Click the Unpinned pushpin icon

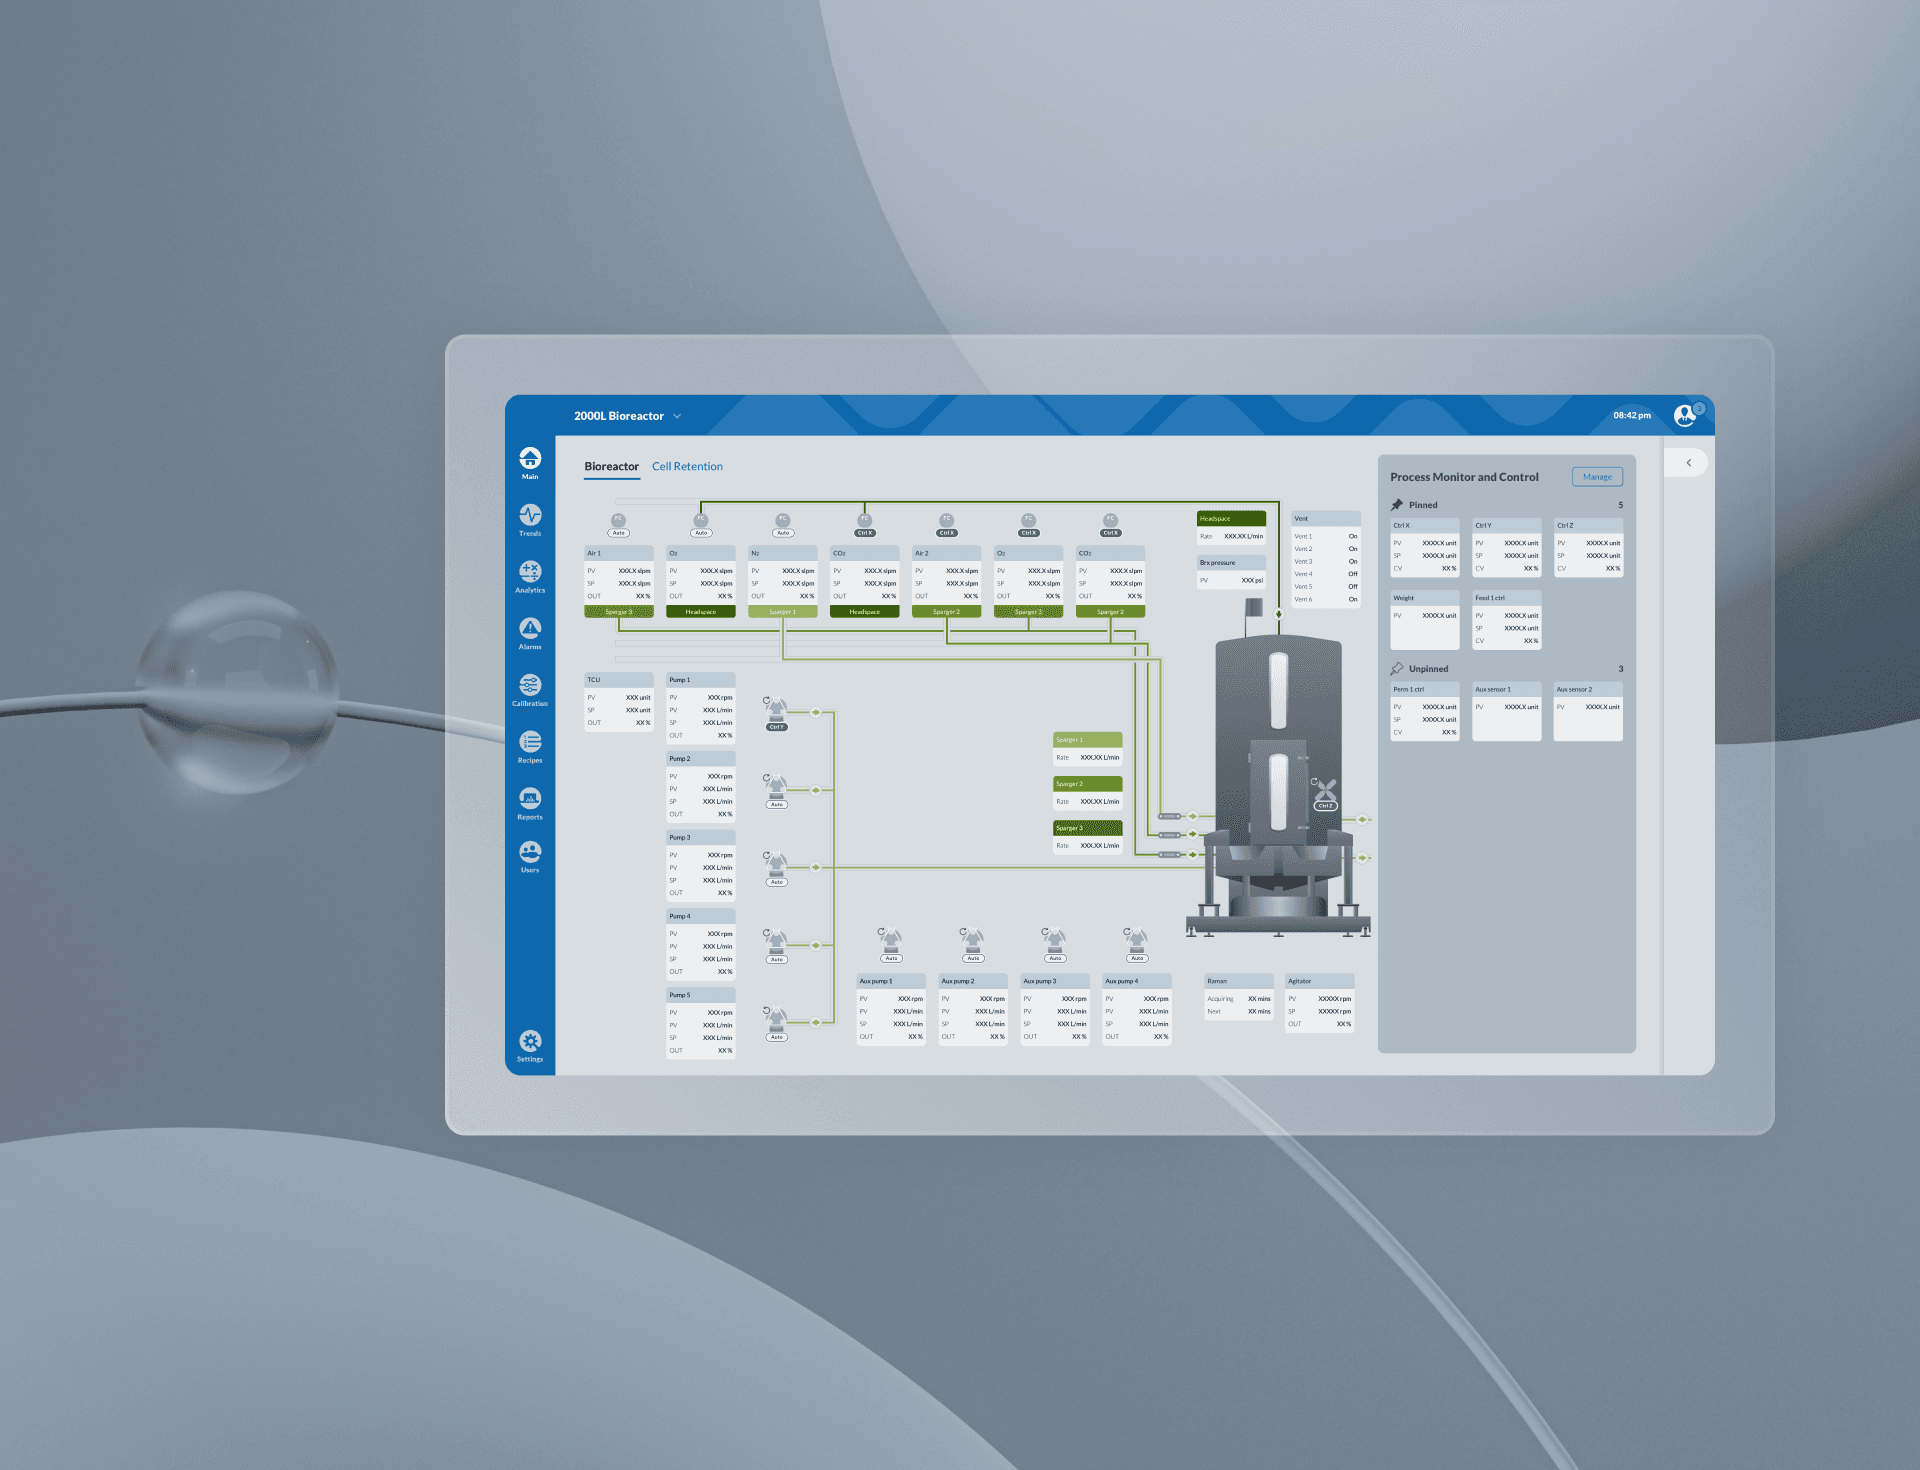point(1397,669)
